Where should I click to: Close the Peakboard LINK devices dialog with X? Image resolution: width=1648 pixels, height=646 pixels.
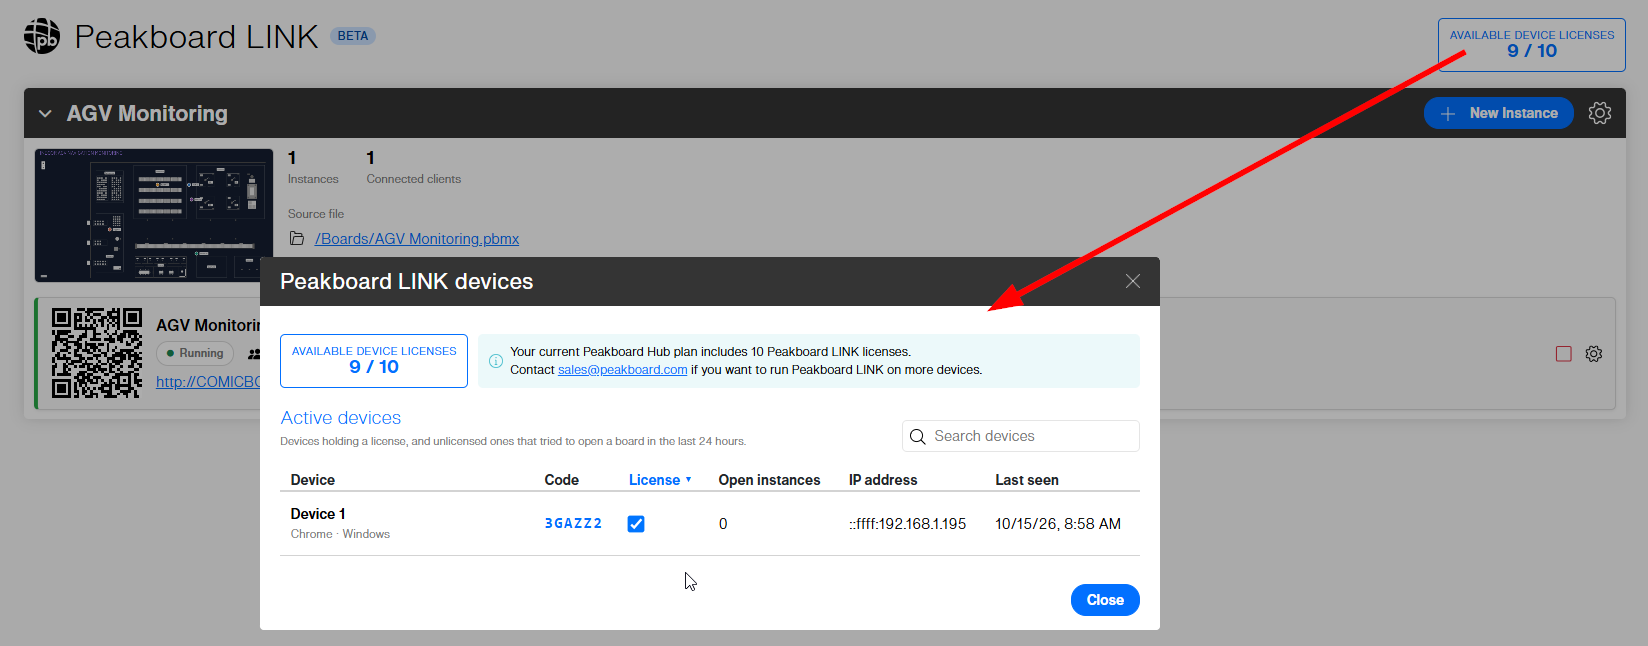tap(1133, 281)
